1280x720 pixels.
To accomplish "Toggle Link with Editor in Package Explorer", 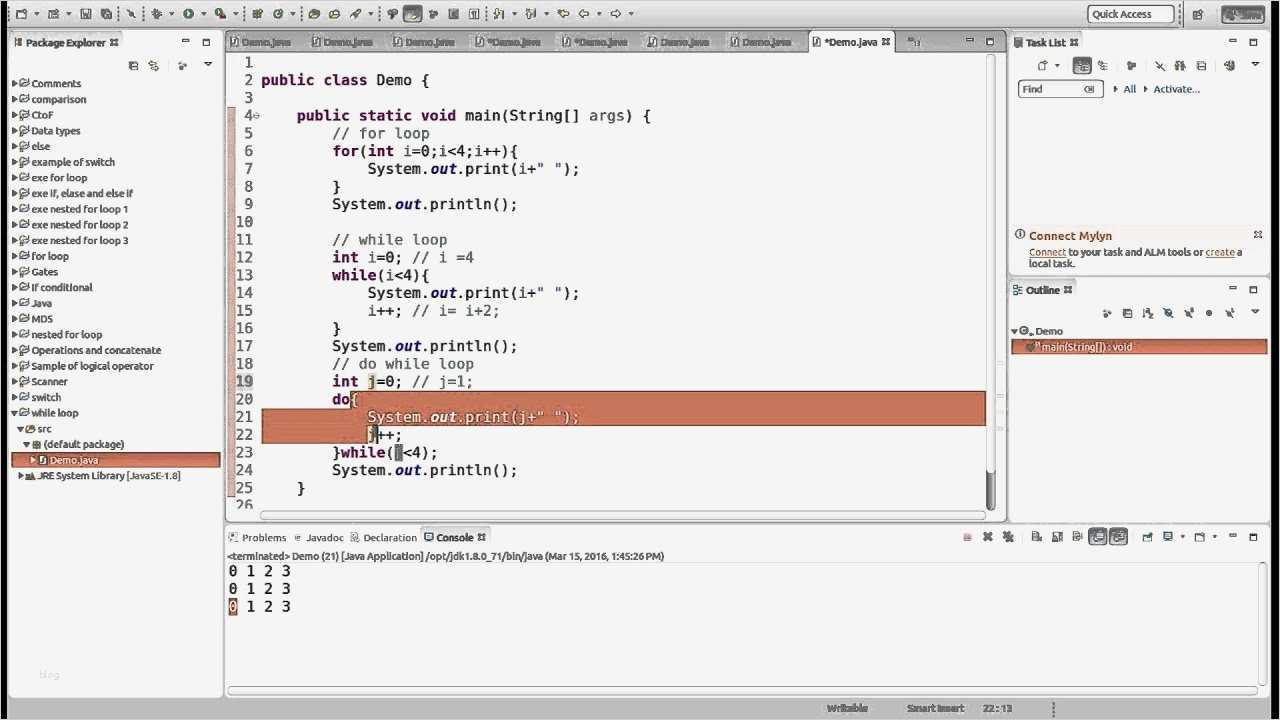I will click(x=154, y=66).
